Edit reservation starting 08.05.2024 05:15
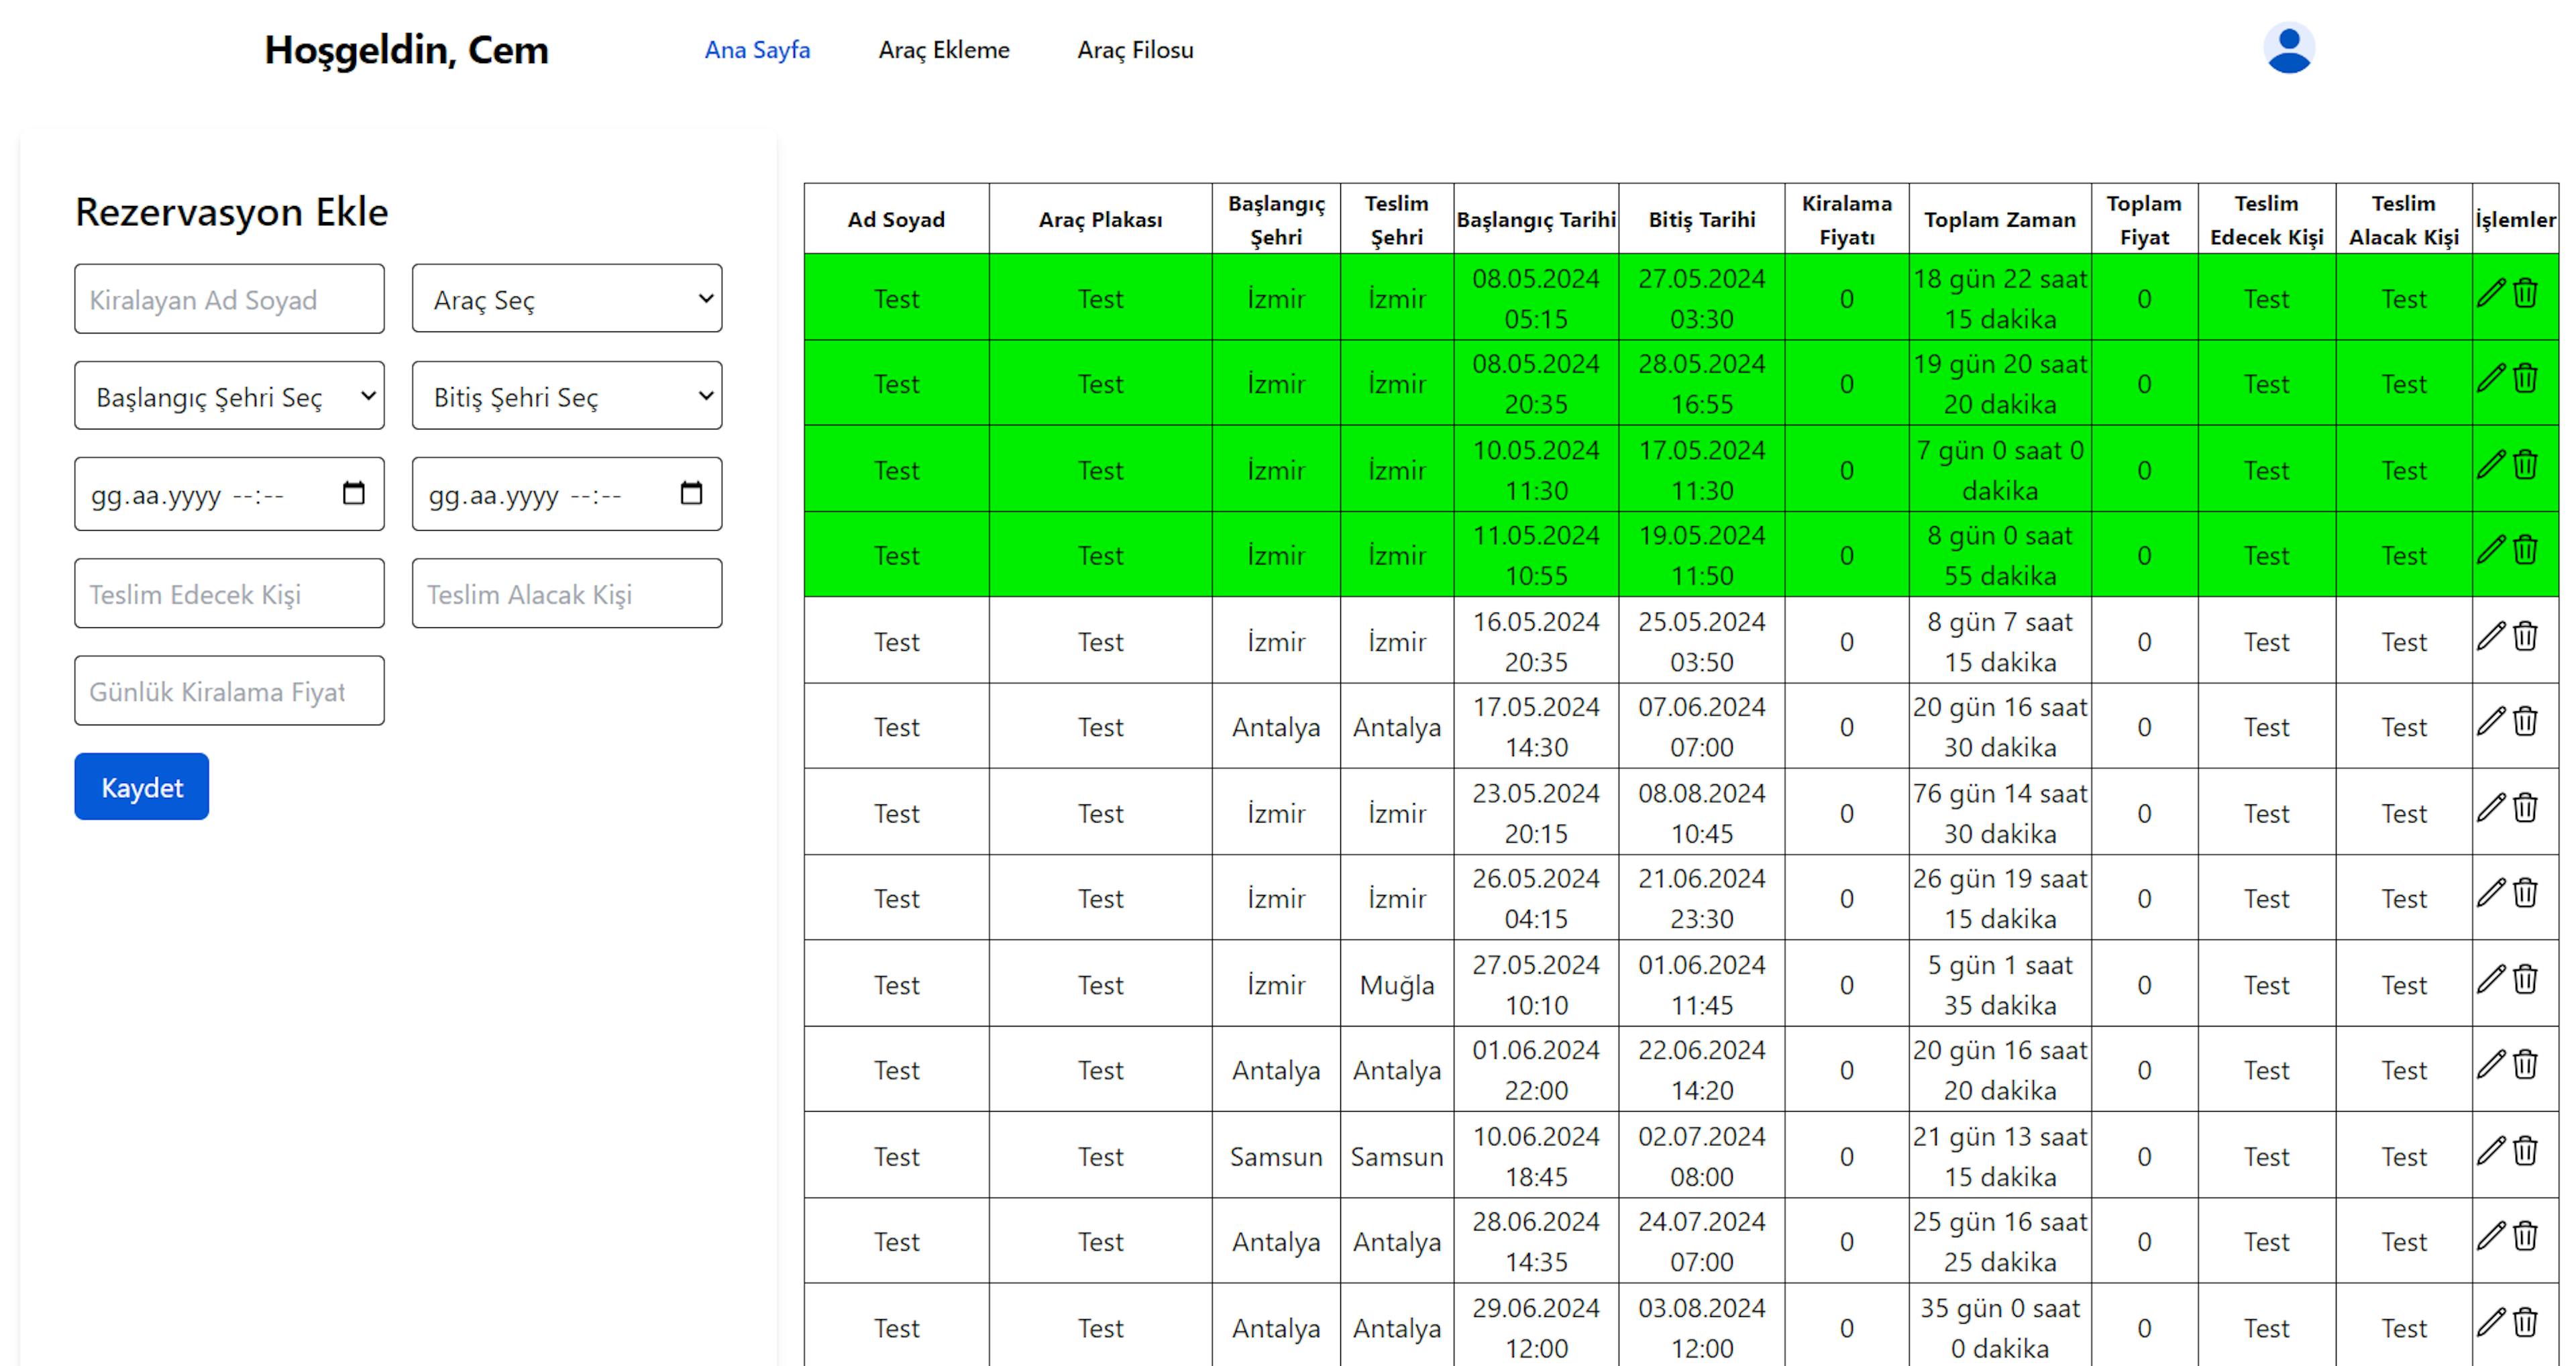The height and width of the screenshot is (1366, 2576). [x=2491, y=293]
